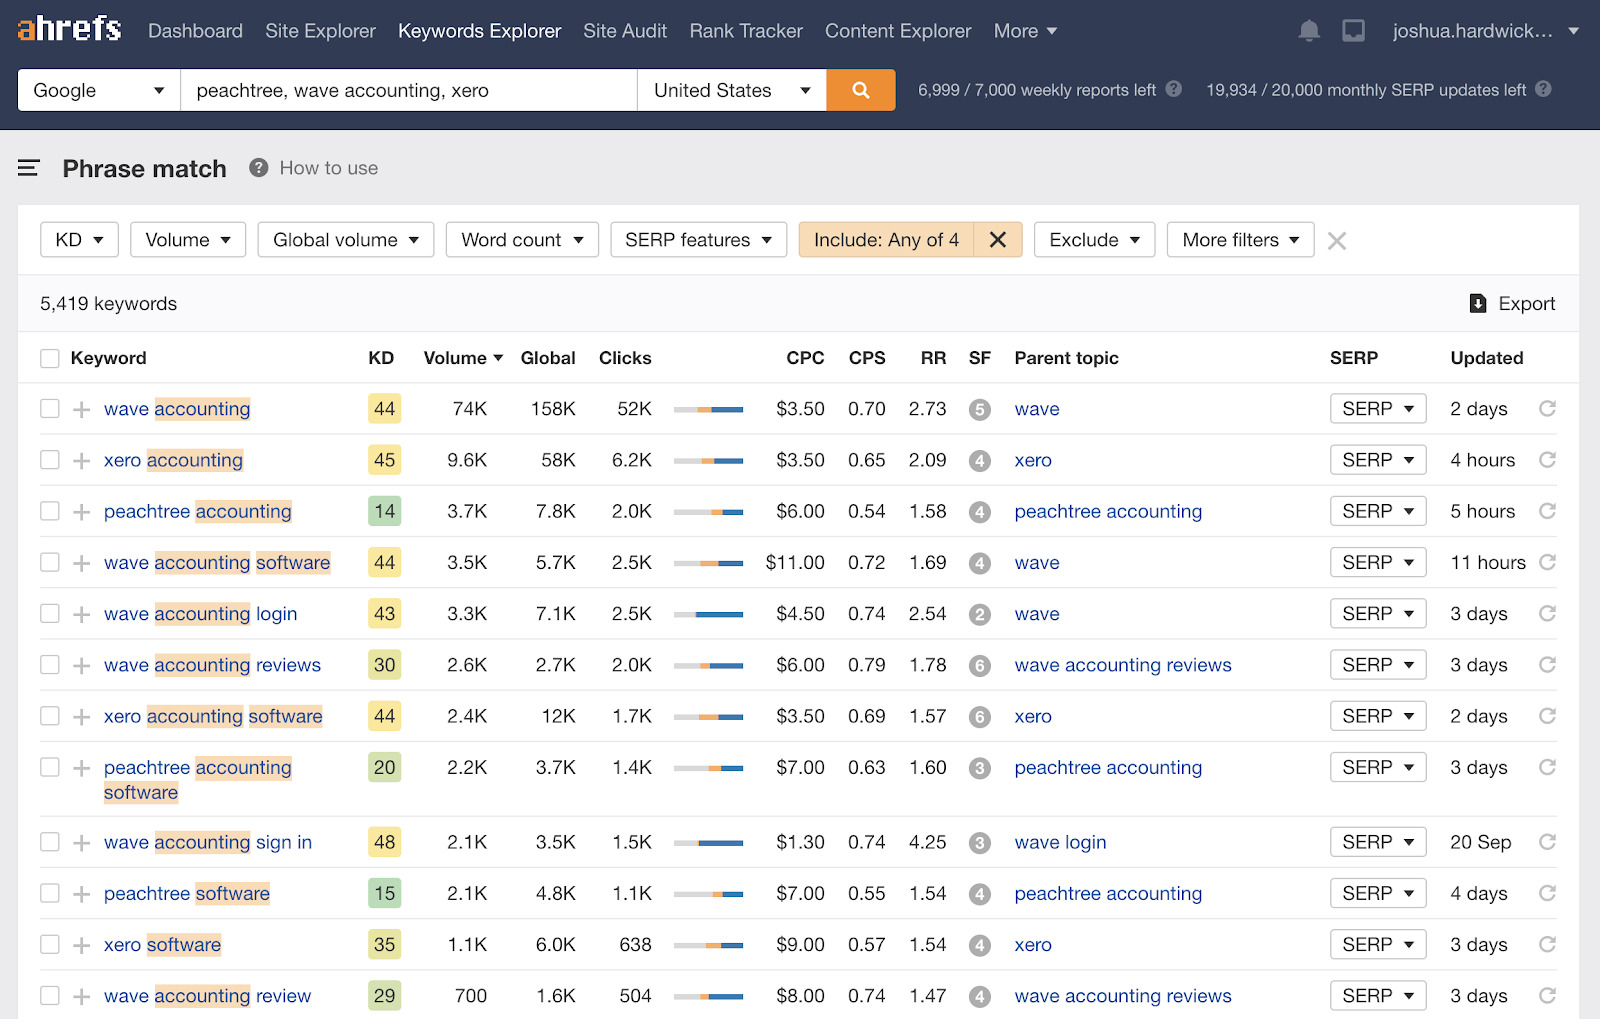Click the Clicks distribution bar for 'wave accounting'
The height and width of the screenshot is (1019, 1600).
[708, 409]
